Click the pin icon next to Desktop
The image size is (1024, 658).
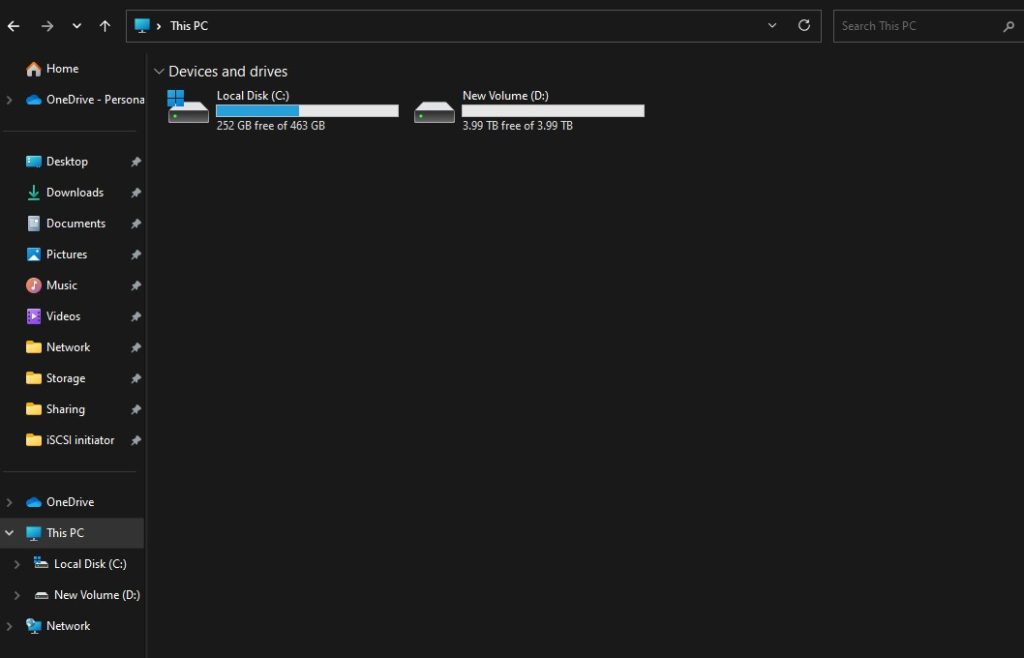click(x=135, y=162)
